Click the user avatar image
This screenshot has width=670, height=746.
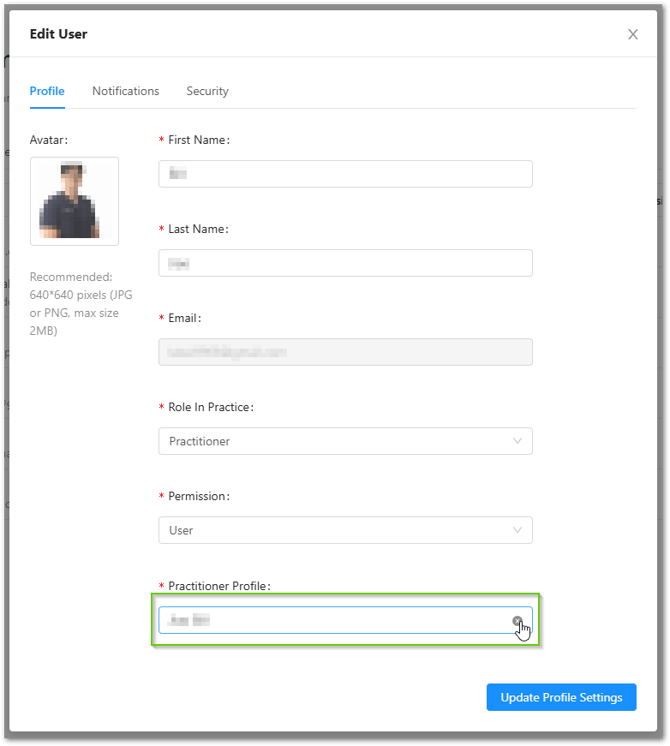click(x=74, y=201)
